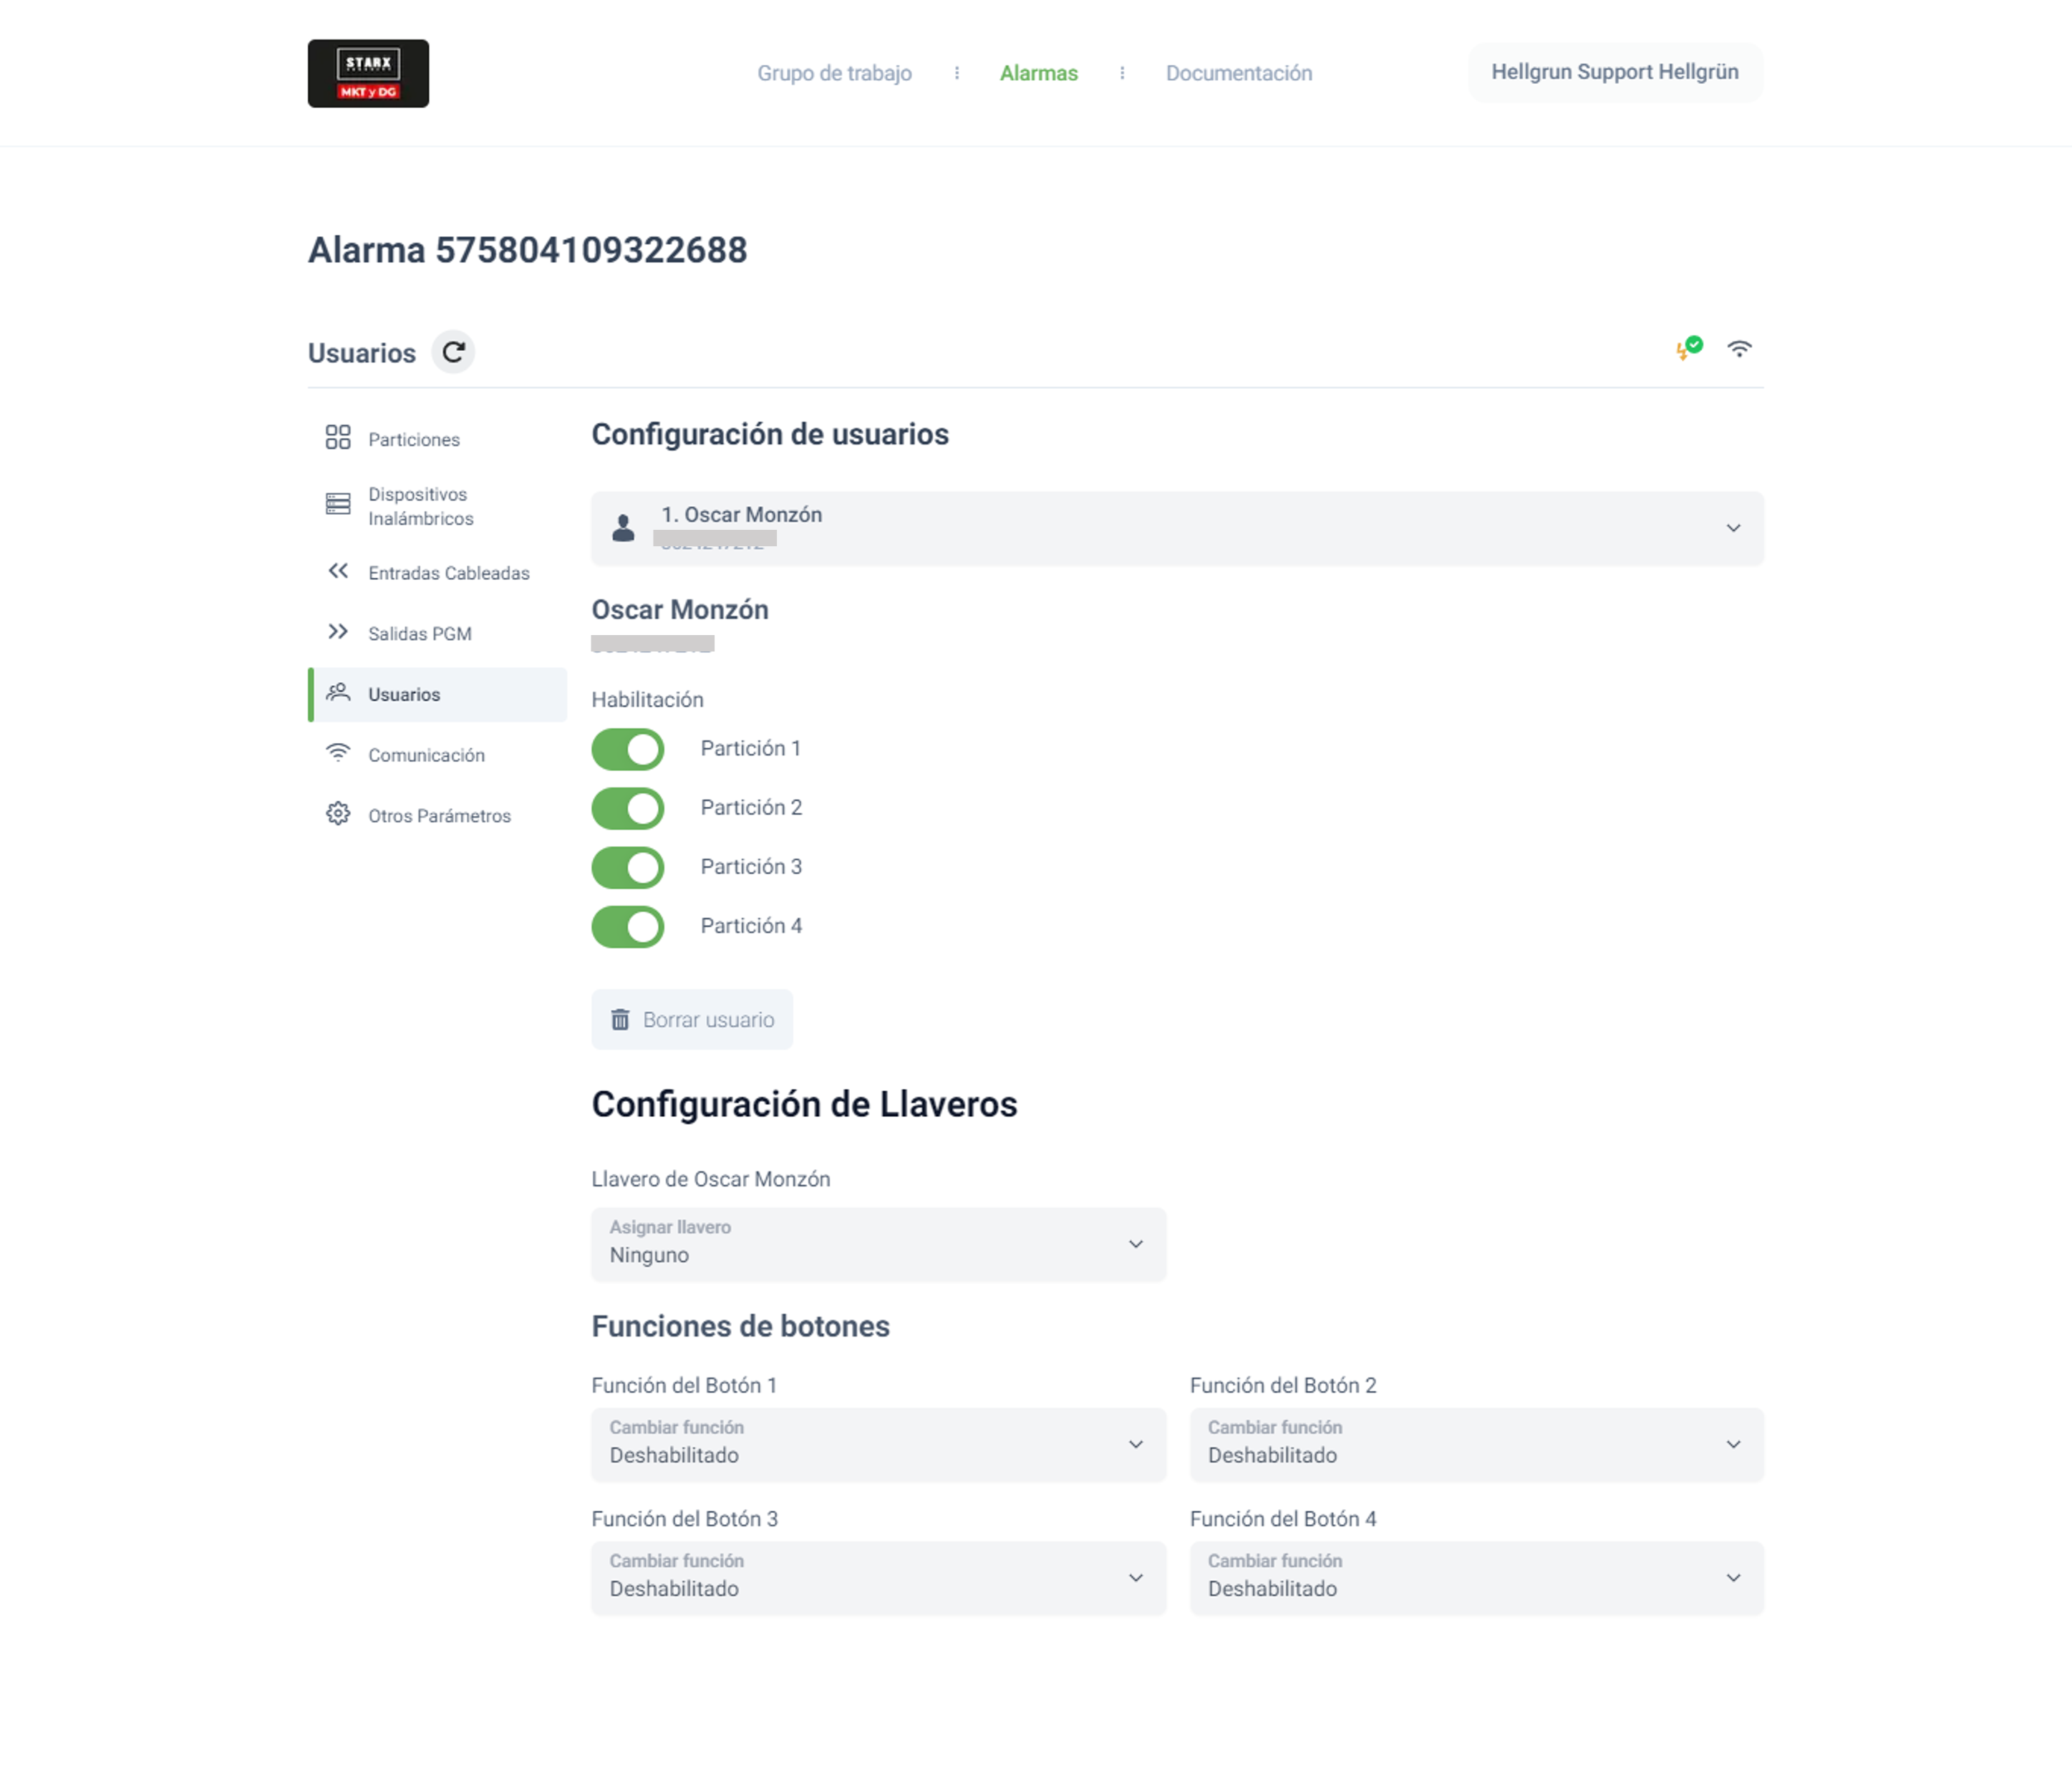Open Otros Parámetros gear item
2072x1772 pixels.
(438, 816)
